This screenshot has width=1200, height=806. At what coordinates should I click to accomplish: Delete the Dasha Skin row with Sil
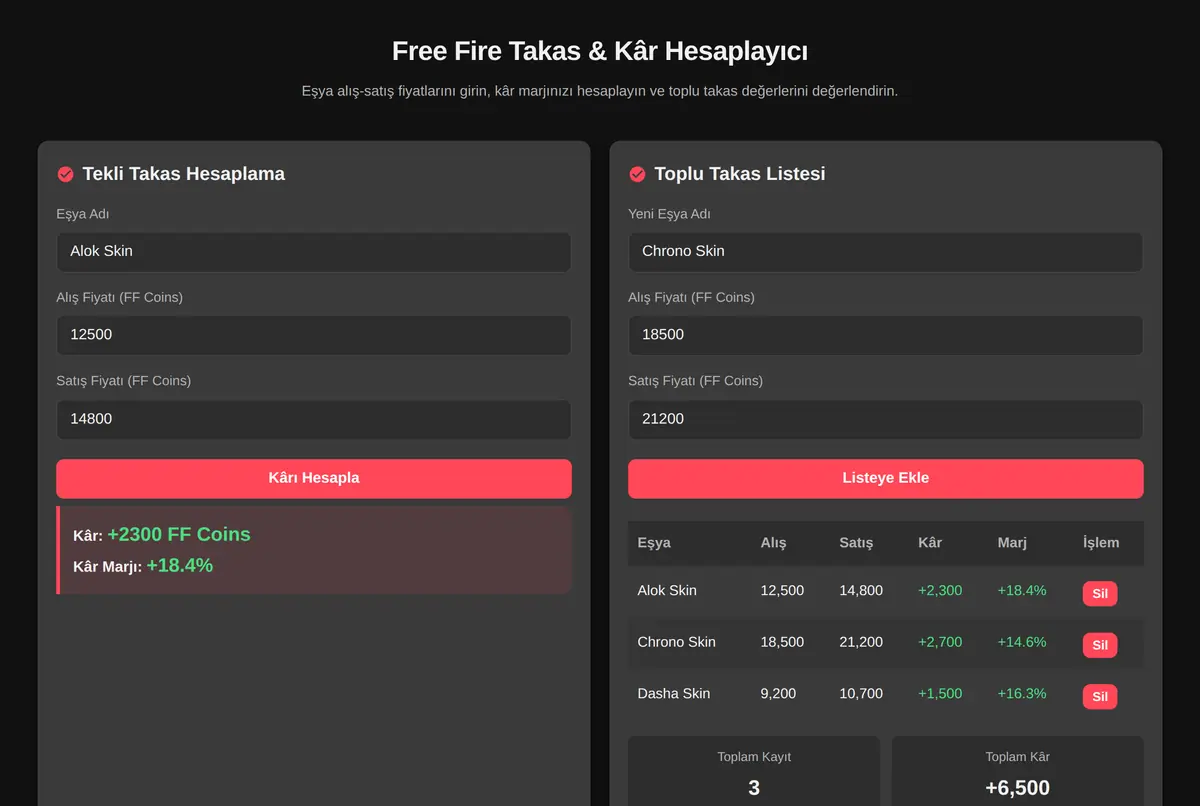coord(1100,696)
